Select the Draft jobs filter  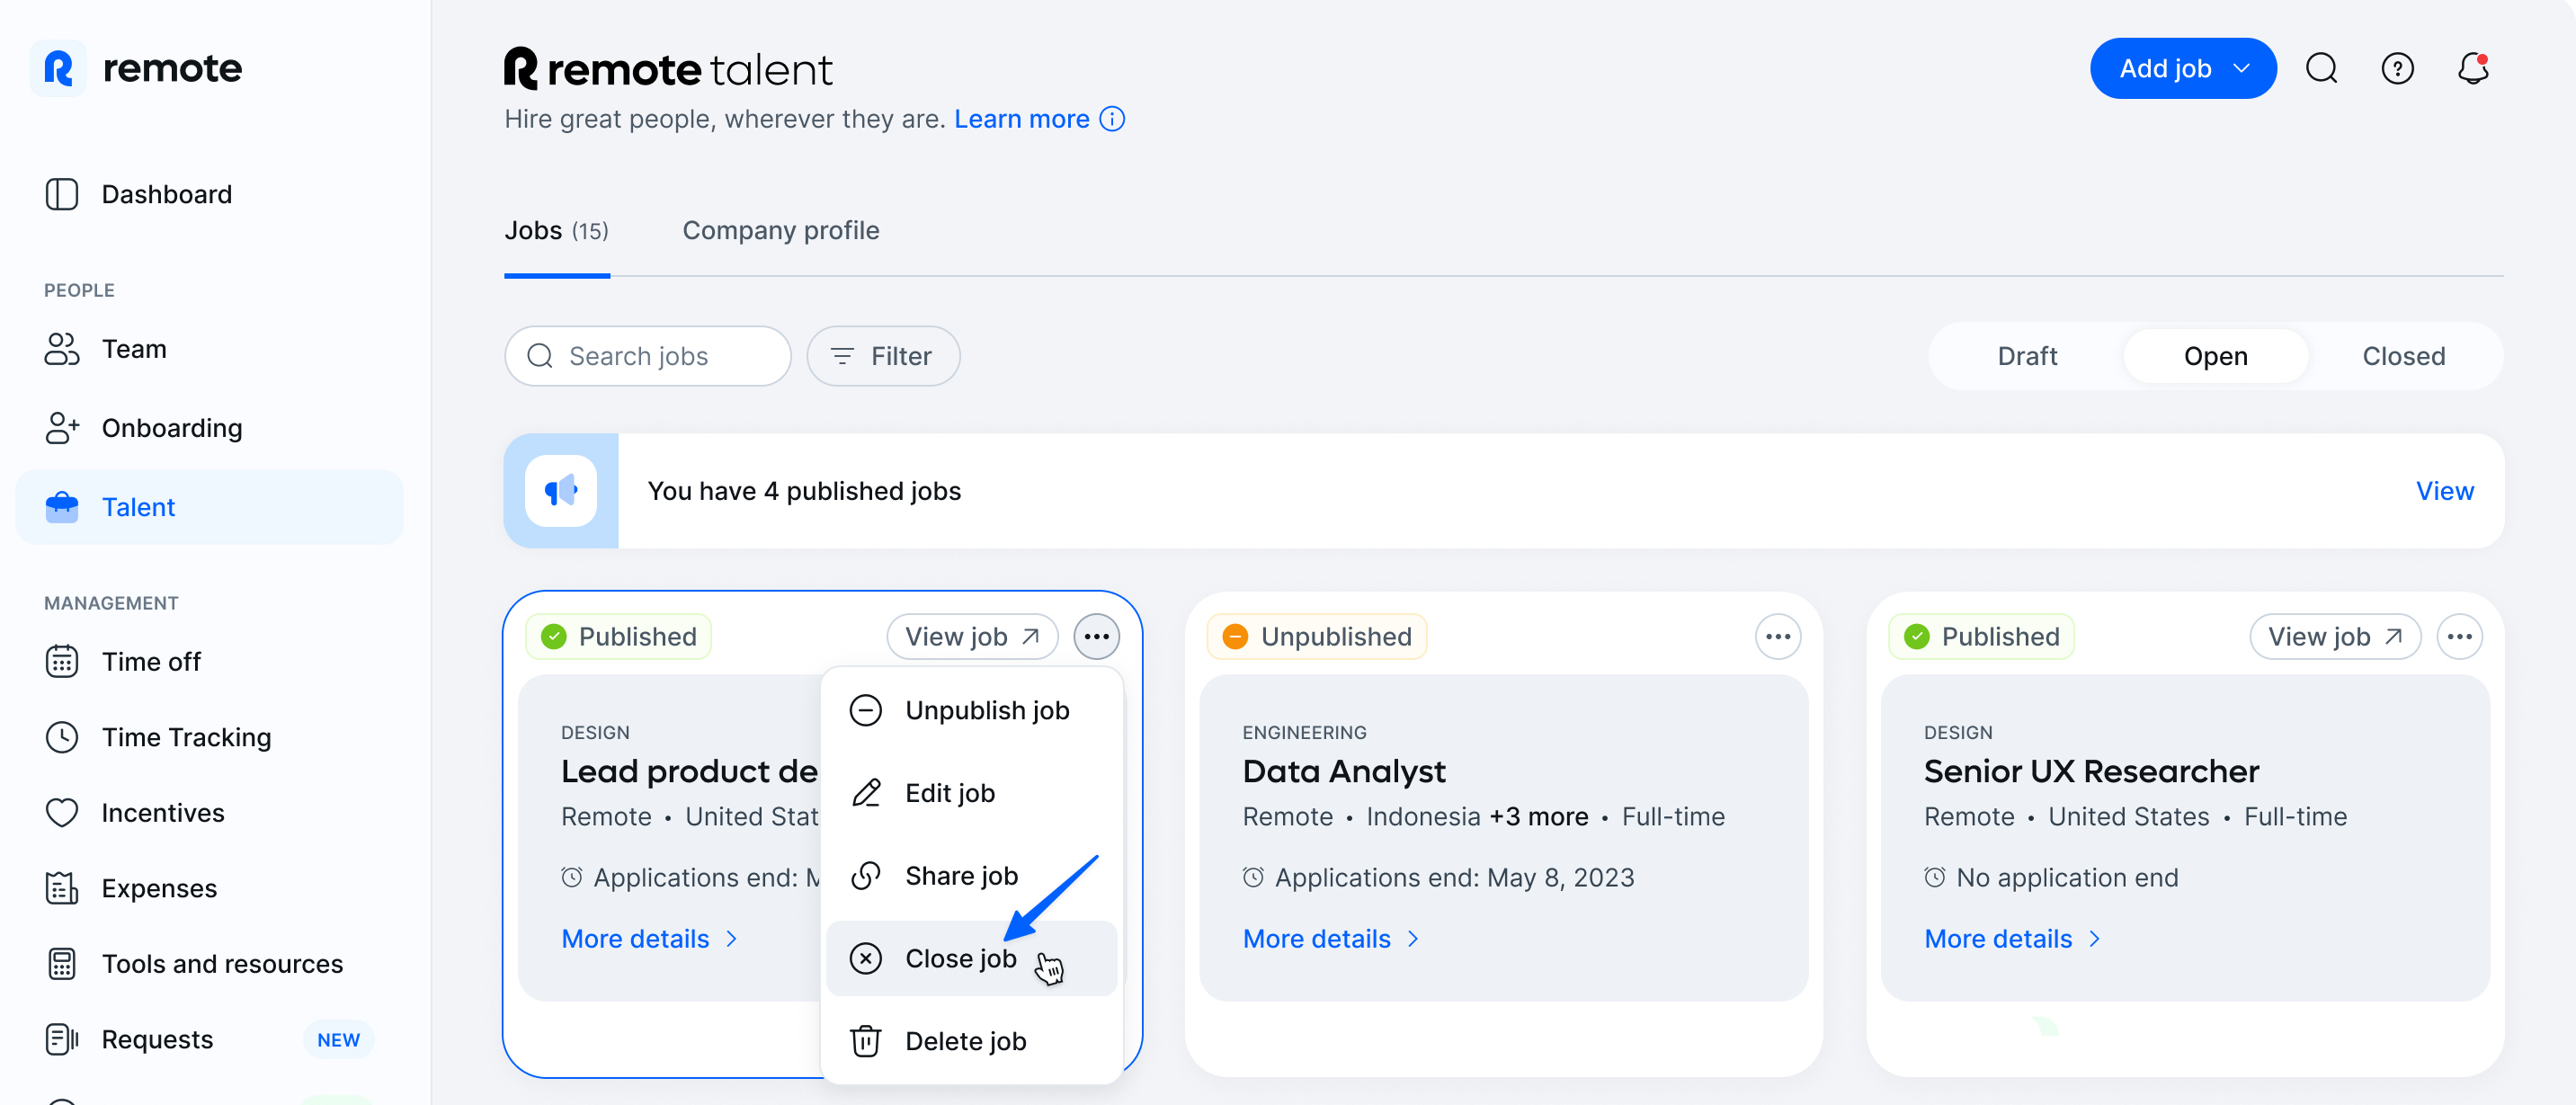2027,355
